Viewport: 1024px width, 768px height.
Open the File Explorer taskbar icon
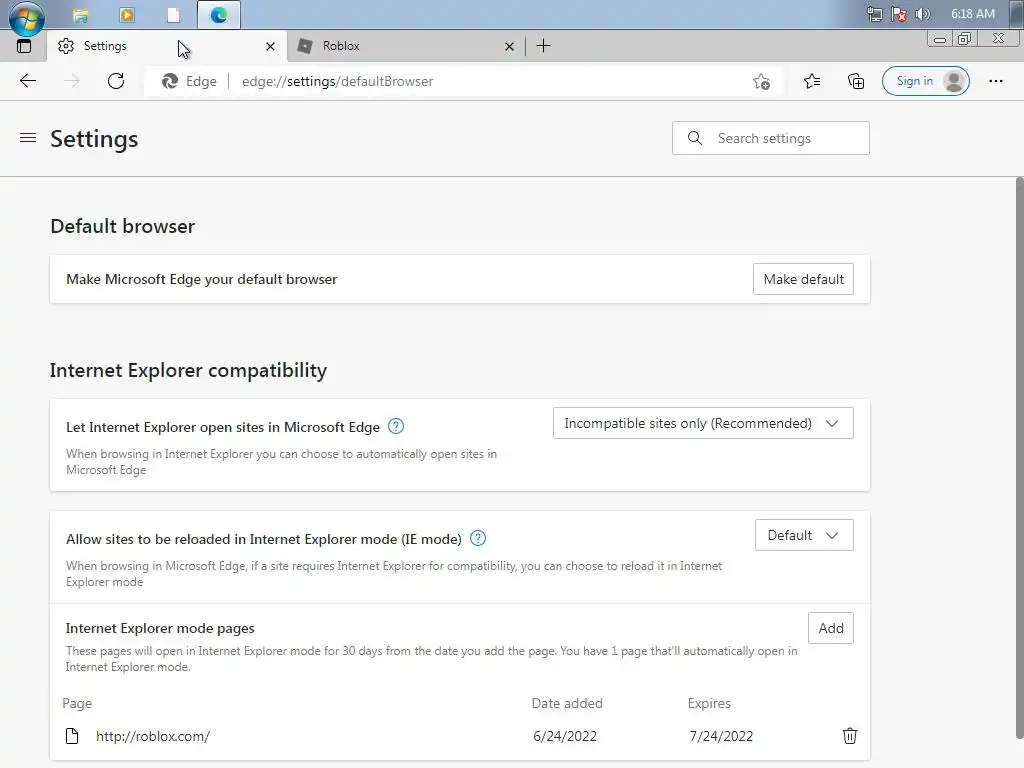pyautogui.click(x=80, y=15)
